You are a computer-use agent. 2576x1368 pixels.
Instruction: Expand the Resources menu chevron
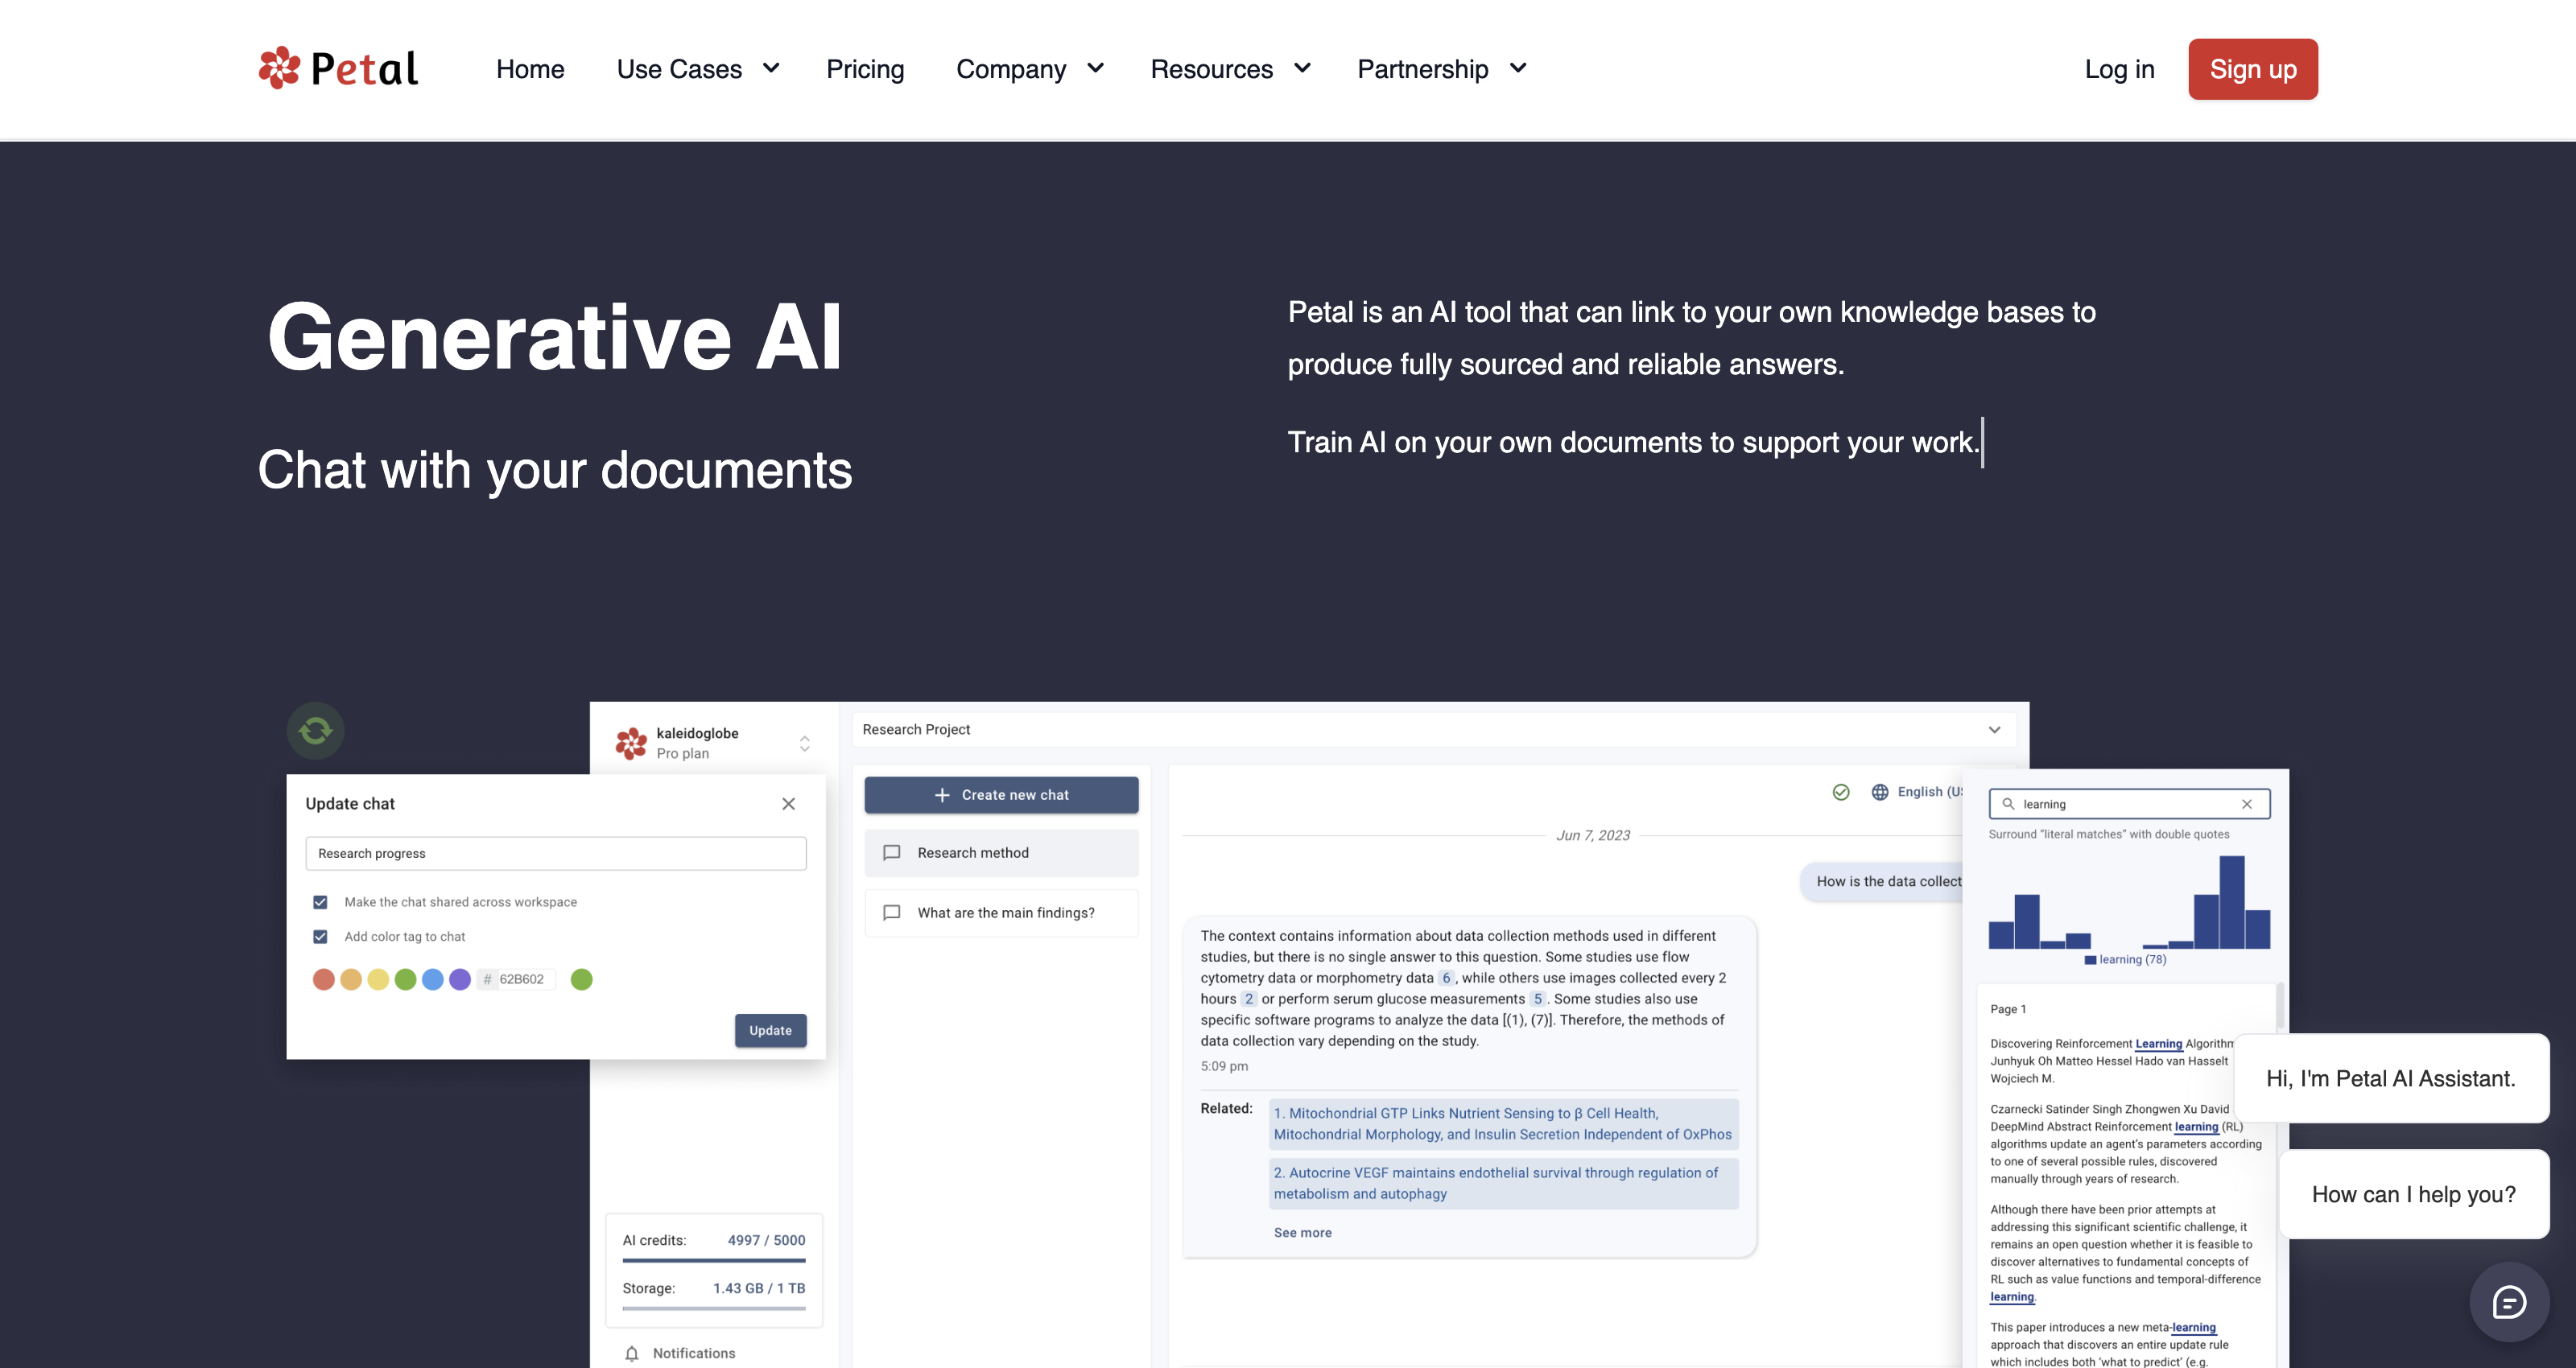1302,68
